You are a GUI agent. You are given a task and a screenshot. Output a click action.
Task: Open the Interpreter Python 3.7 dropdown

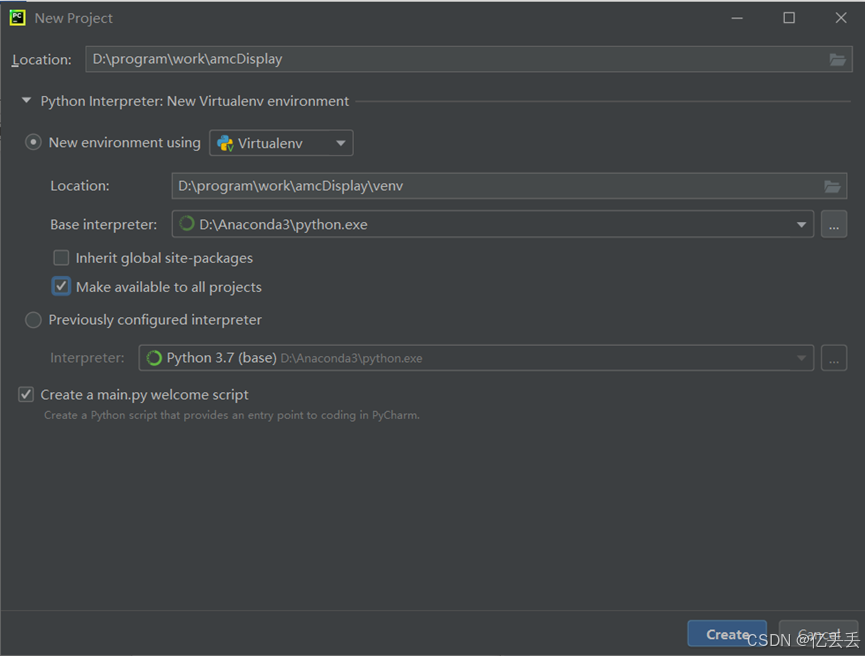pyautogui.click(x=476, y=358)
